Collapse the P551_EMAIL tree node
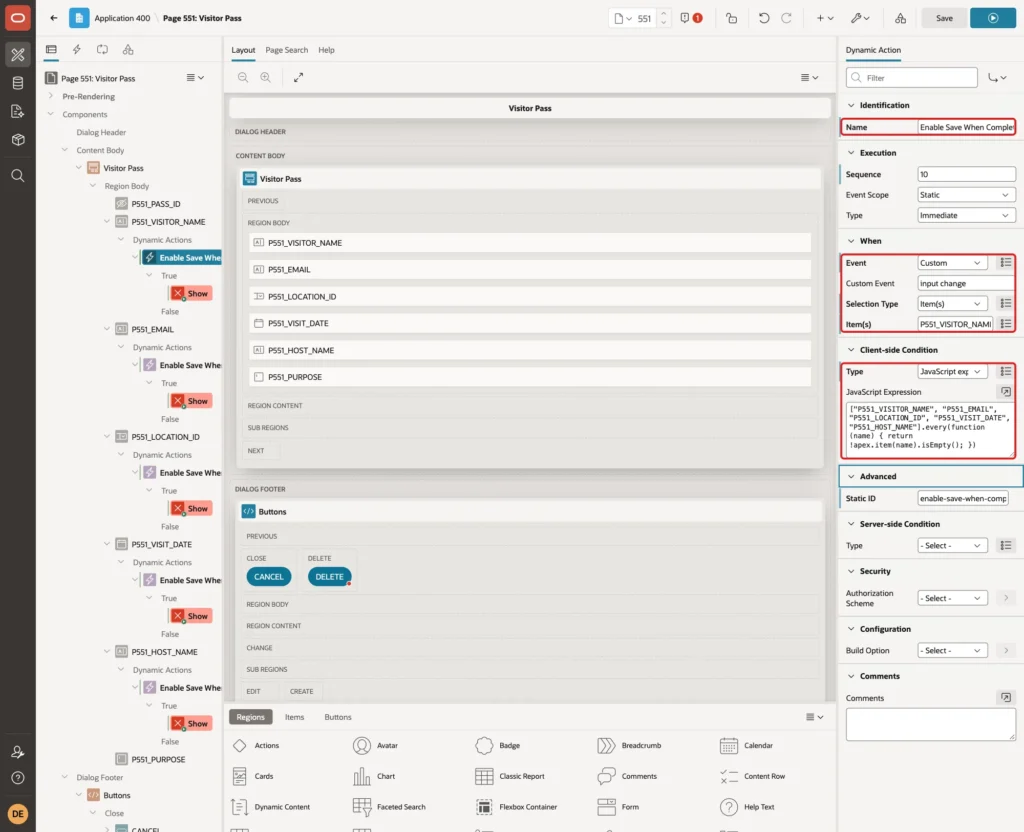This screenshot has height=832, width=1024. tap(107, 329)
